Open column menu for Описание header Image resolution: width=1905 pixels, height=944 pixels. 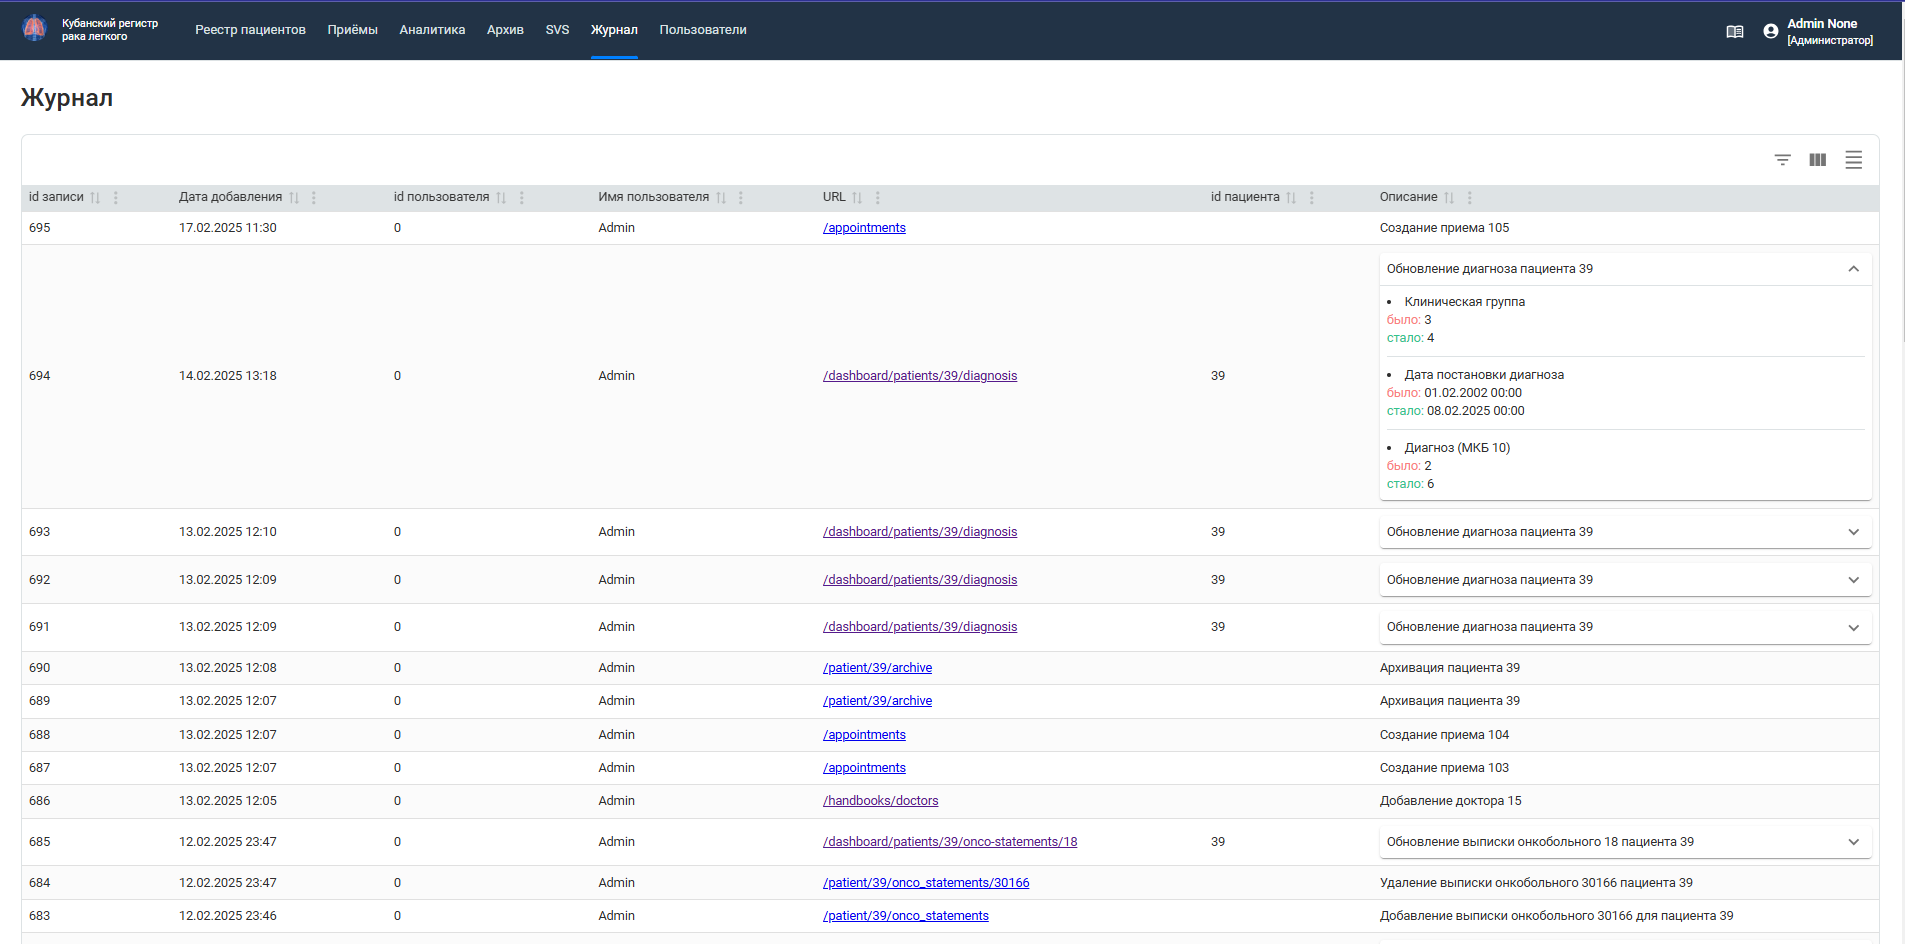[1470, 198]
